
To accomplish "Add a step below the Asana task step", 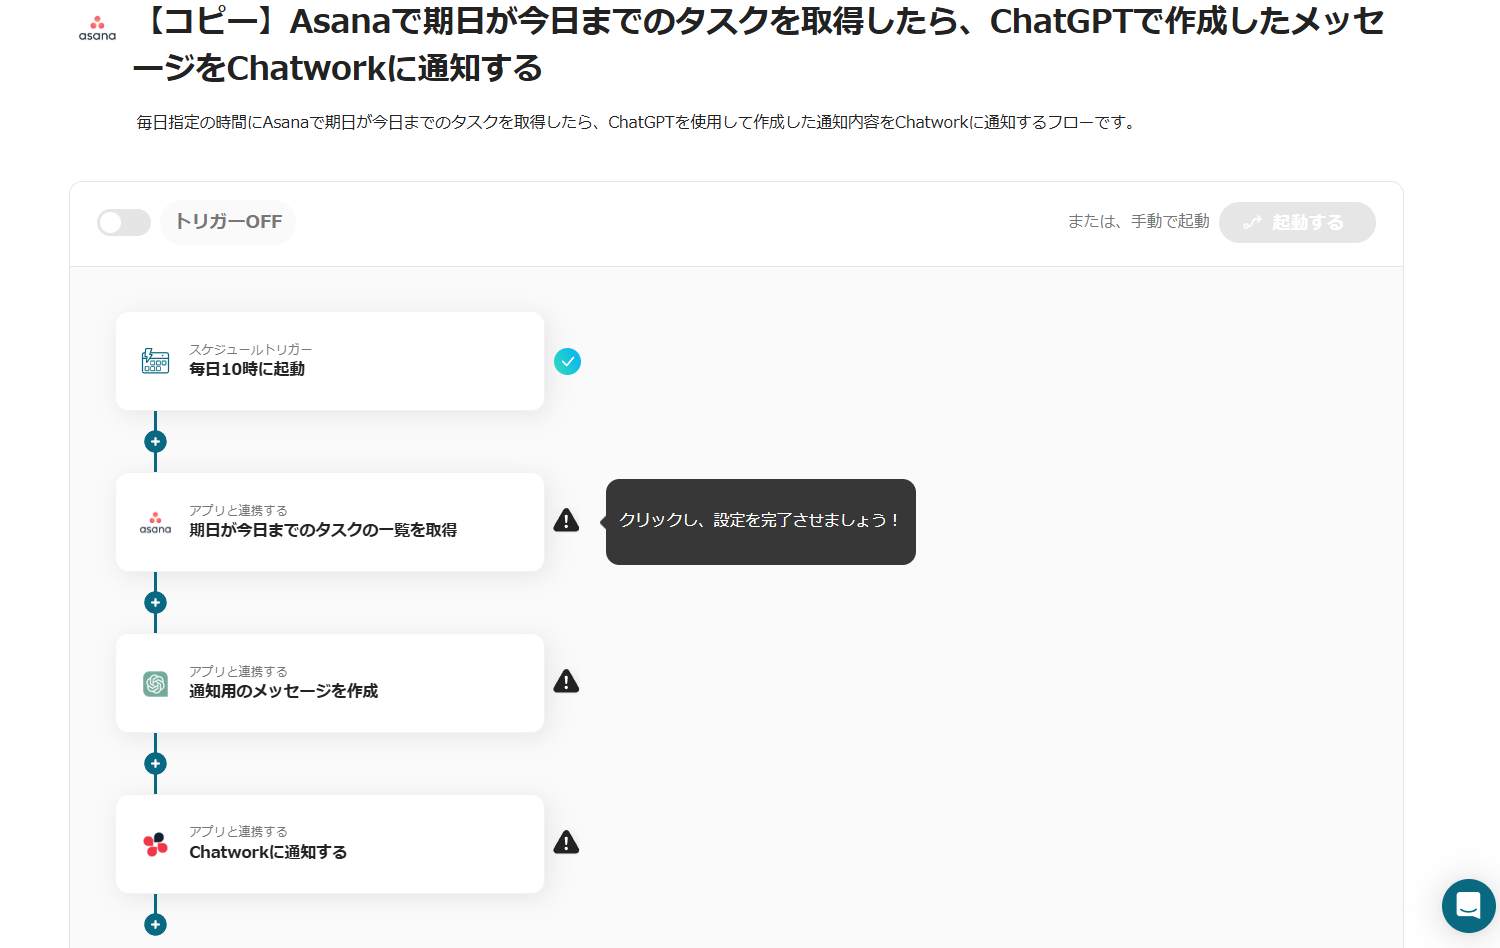I will pos(155,602).
